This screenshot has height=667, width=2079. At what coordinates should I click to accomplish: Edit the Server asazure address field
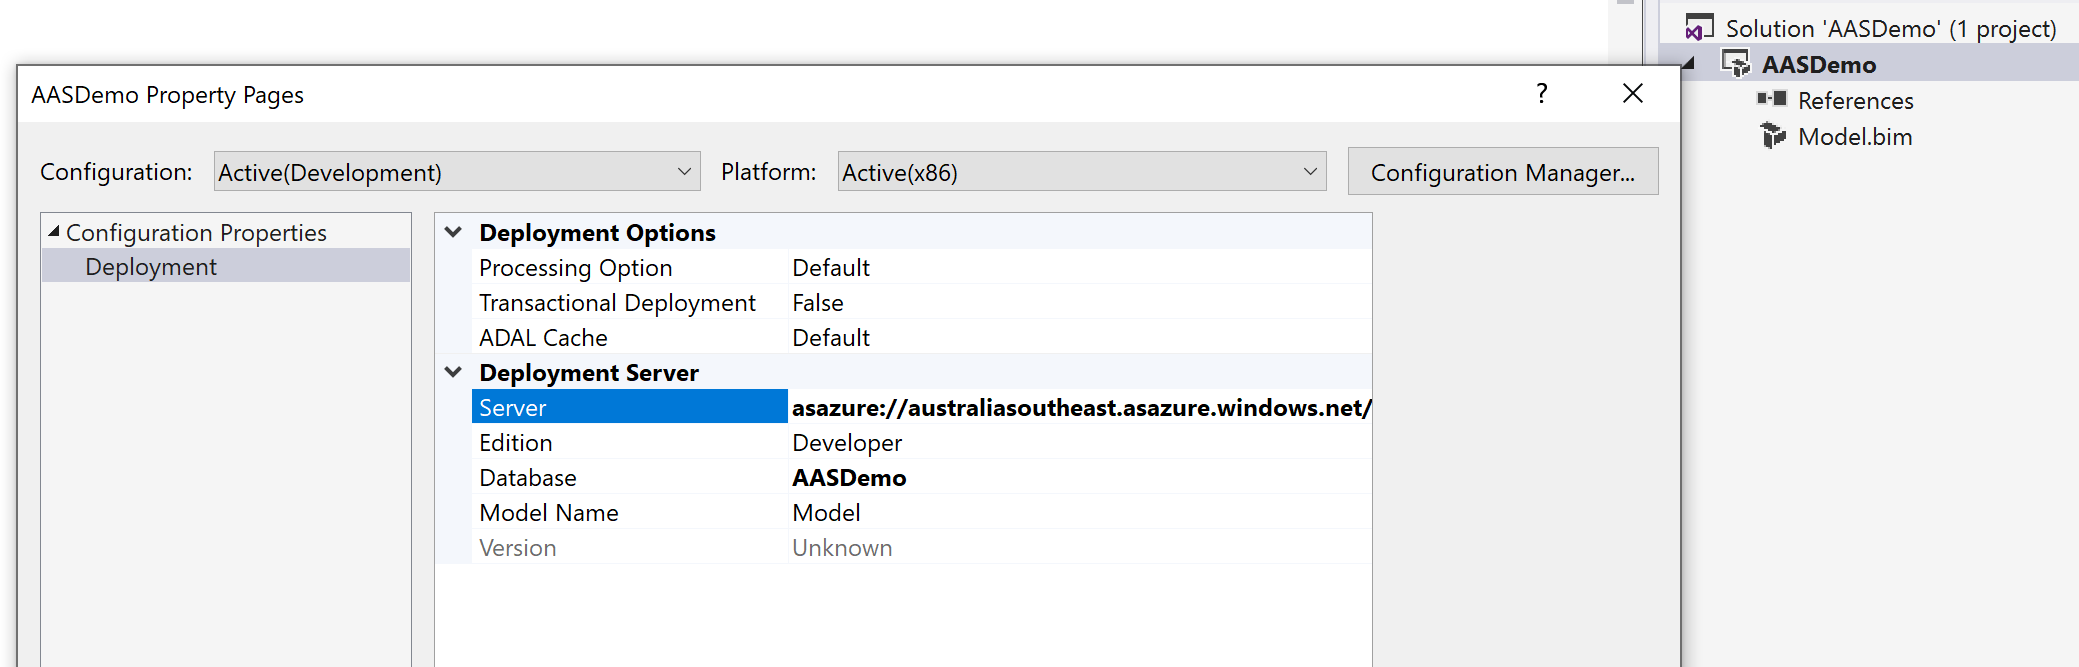pos(1078,408)
